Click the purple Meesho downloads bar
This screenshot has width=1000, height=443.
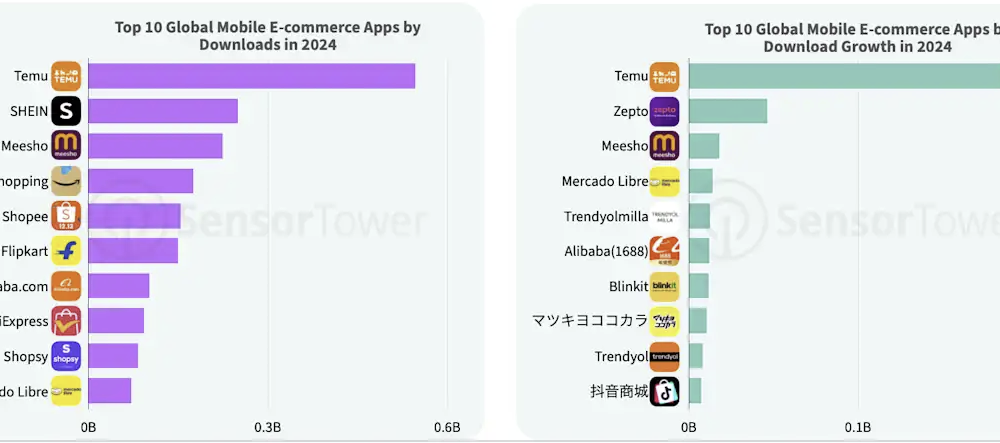156,146
